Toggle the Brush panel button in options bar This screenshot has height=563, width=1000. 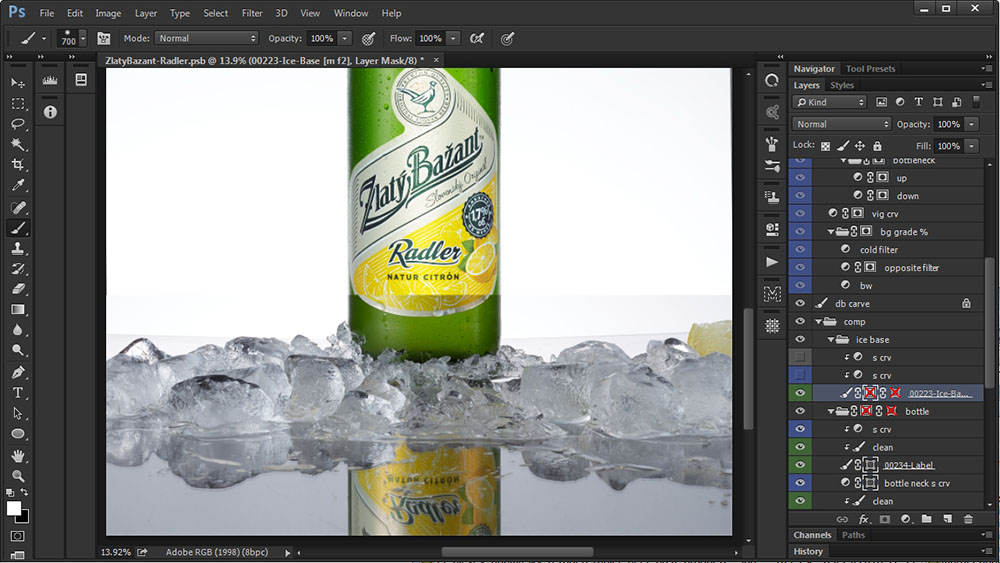103,39
